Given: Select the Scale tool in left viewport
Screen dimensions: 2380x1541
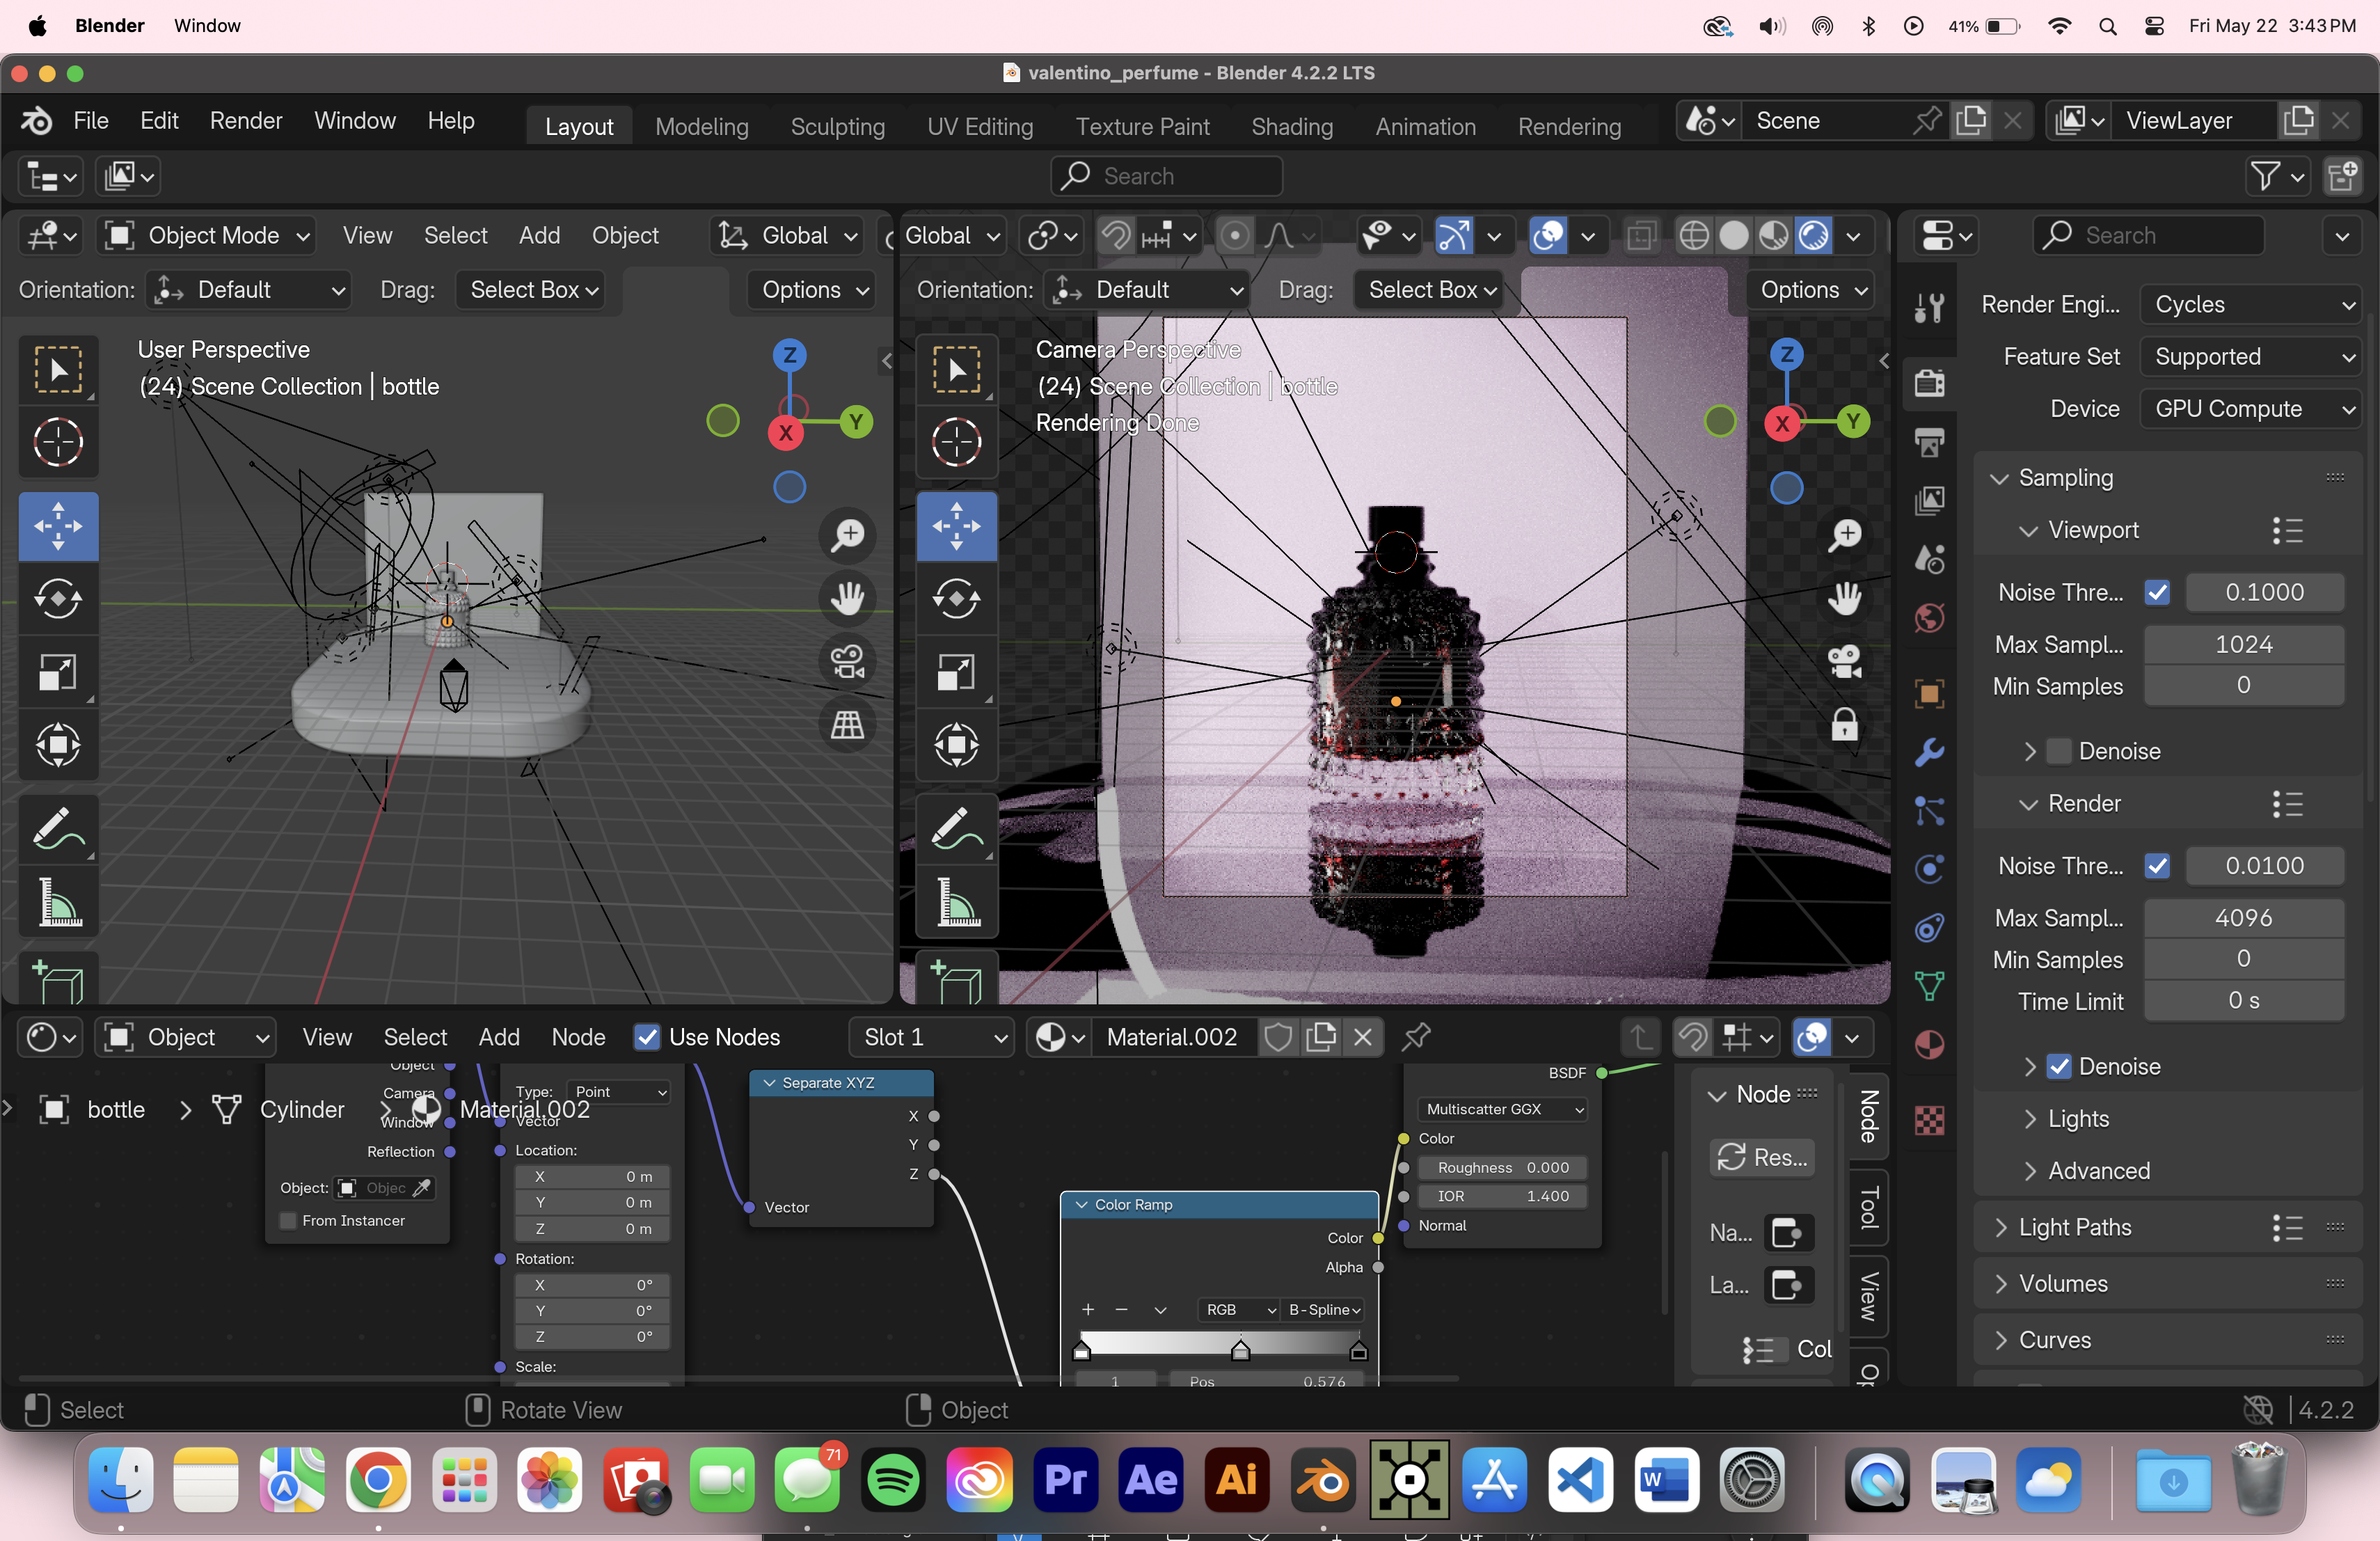Looking at the screenshot, I should click(58, 672).
